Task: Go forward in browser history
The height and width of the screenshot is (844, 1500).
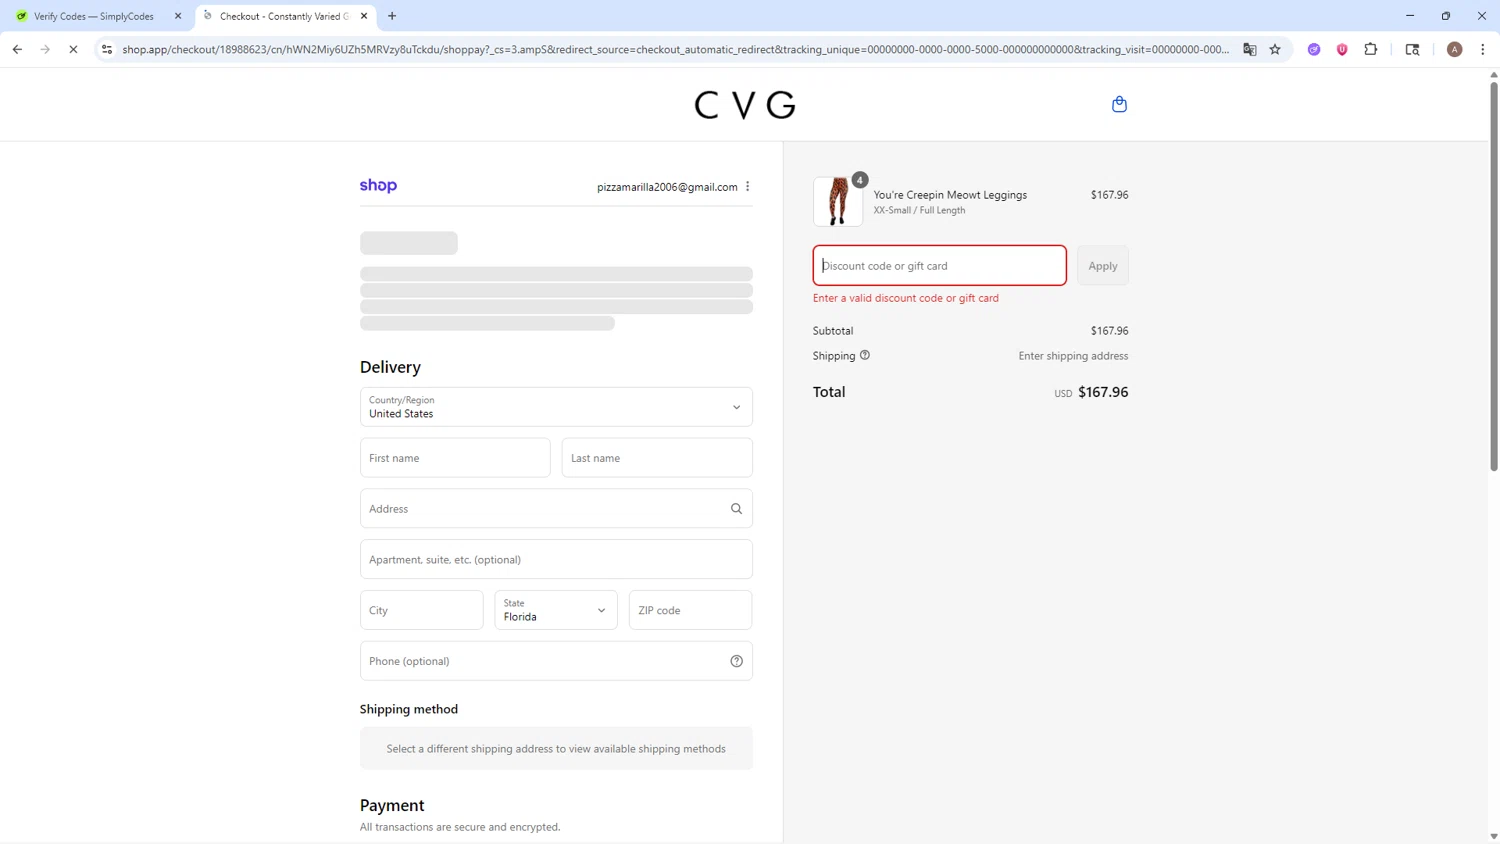Action: click(x=45, y=49)
